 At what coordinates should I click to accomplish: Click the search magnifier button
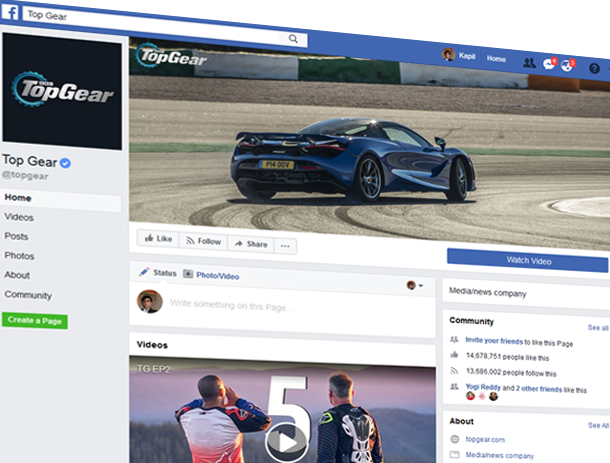click(x=293, y=39)
